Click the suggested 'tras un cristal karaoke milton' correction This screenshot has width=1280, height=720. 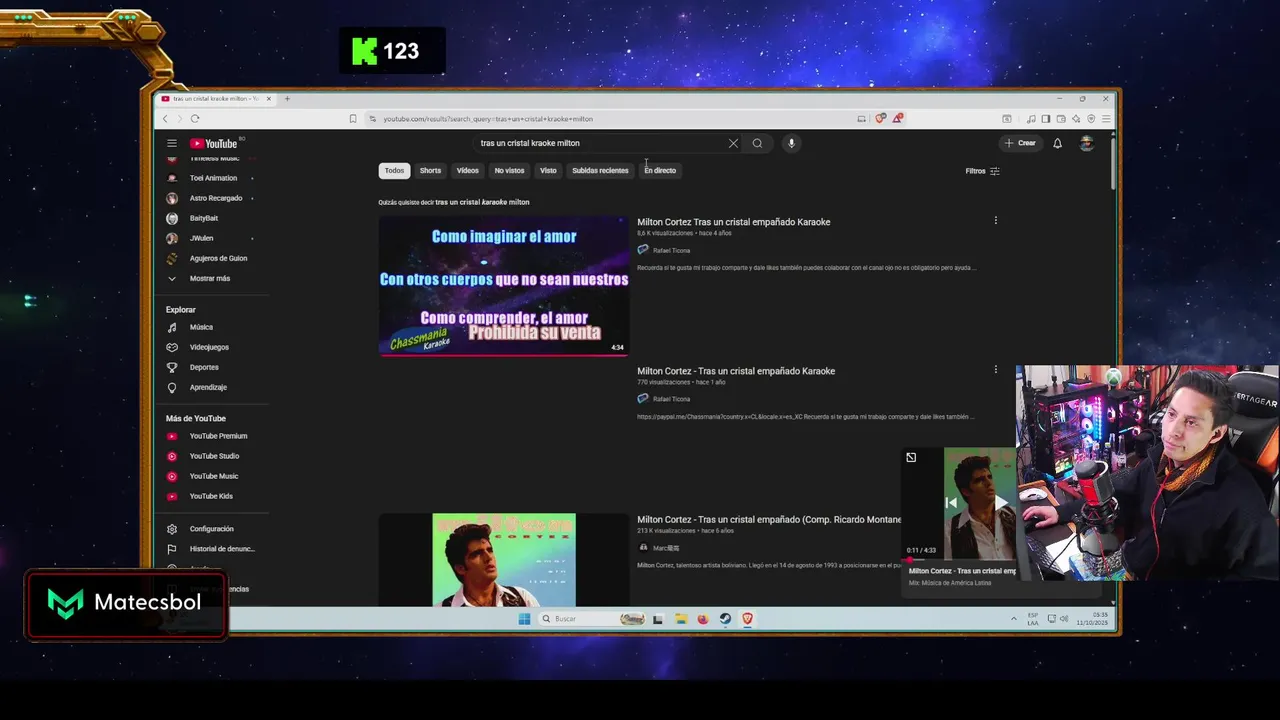point(482,202)
